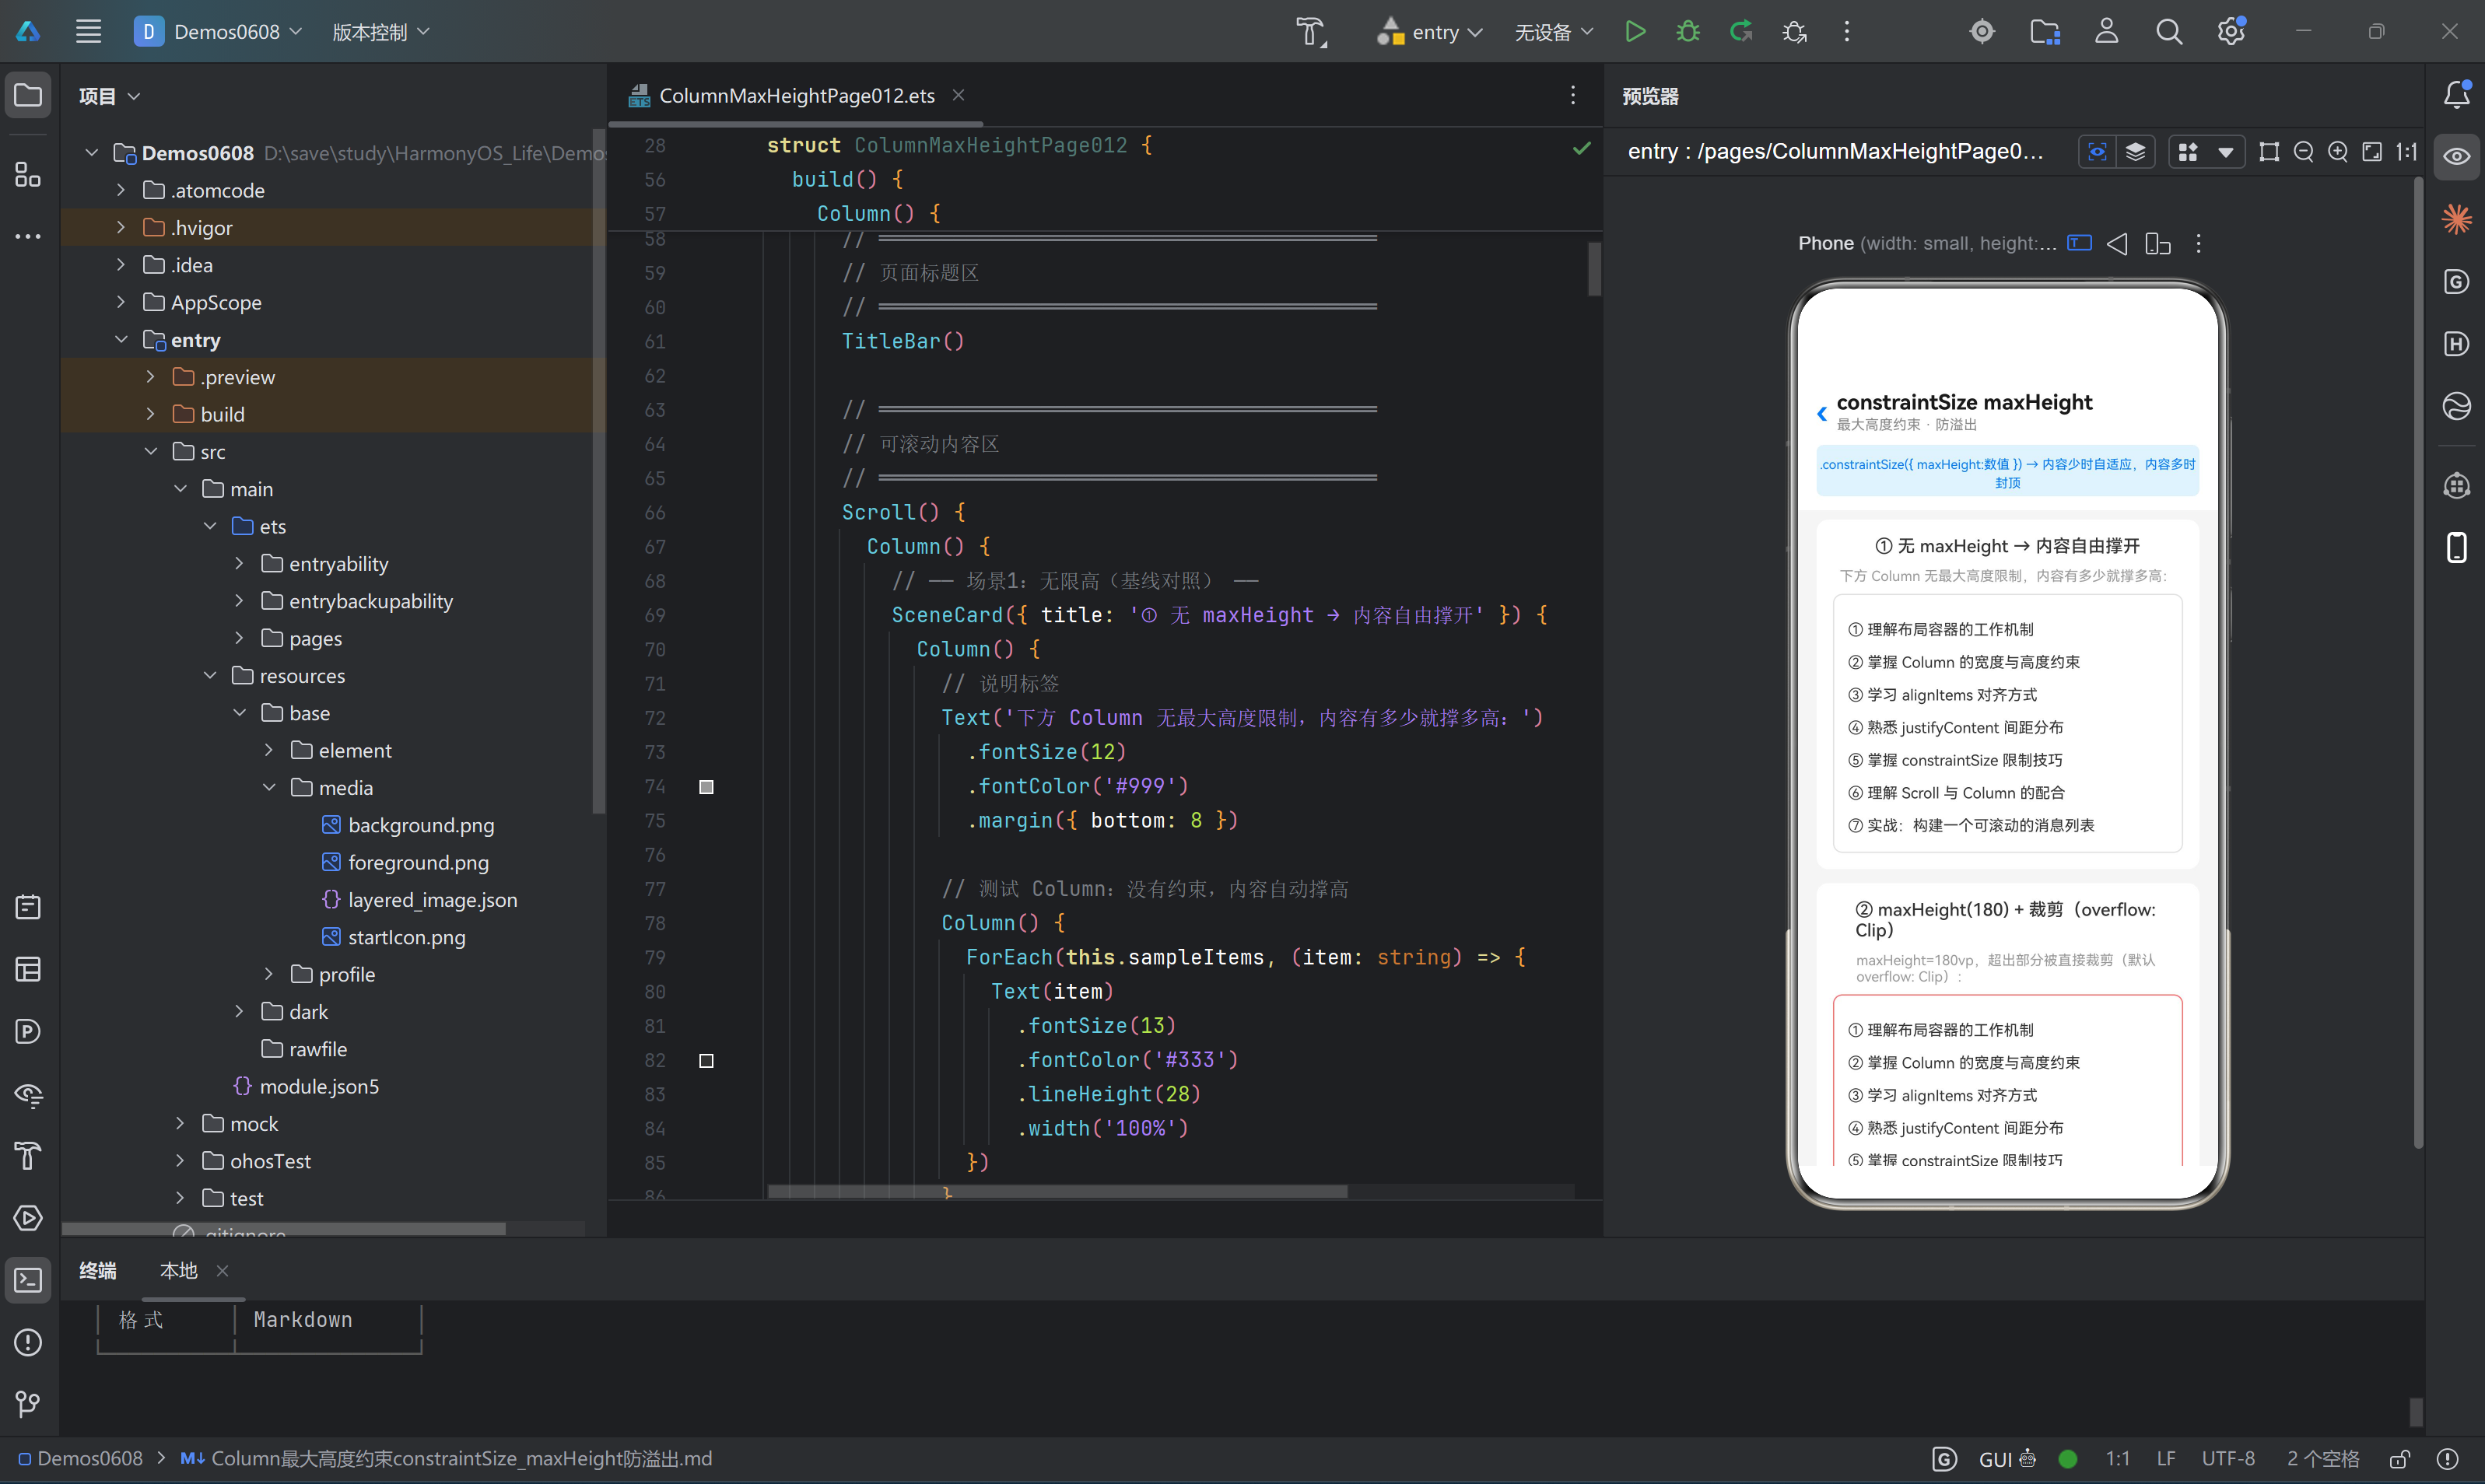Click the markdown file breadcrumb in status bar
Viewport: 2485px width, 1484px height.
[446, 1459]
